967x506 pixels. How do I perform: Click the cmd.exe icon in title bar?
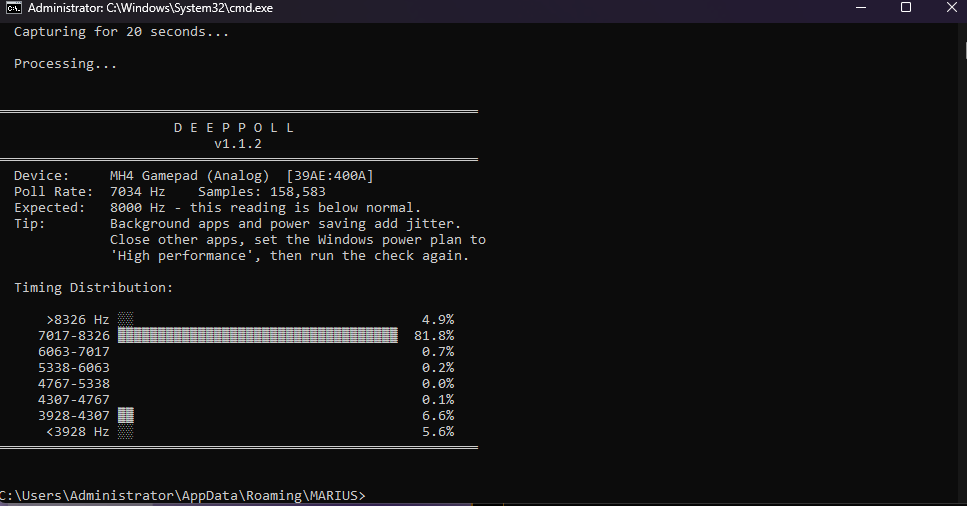tap(13, 8)
